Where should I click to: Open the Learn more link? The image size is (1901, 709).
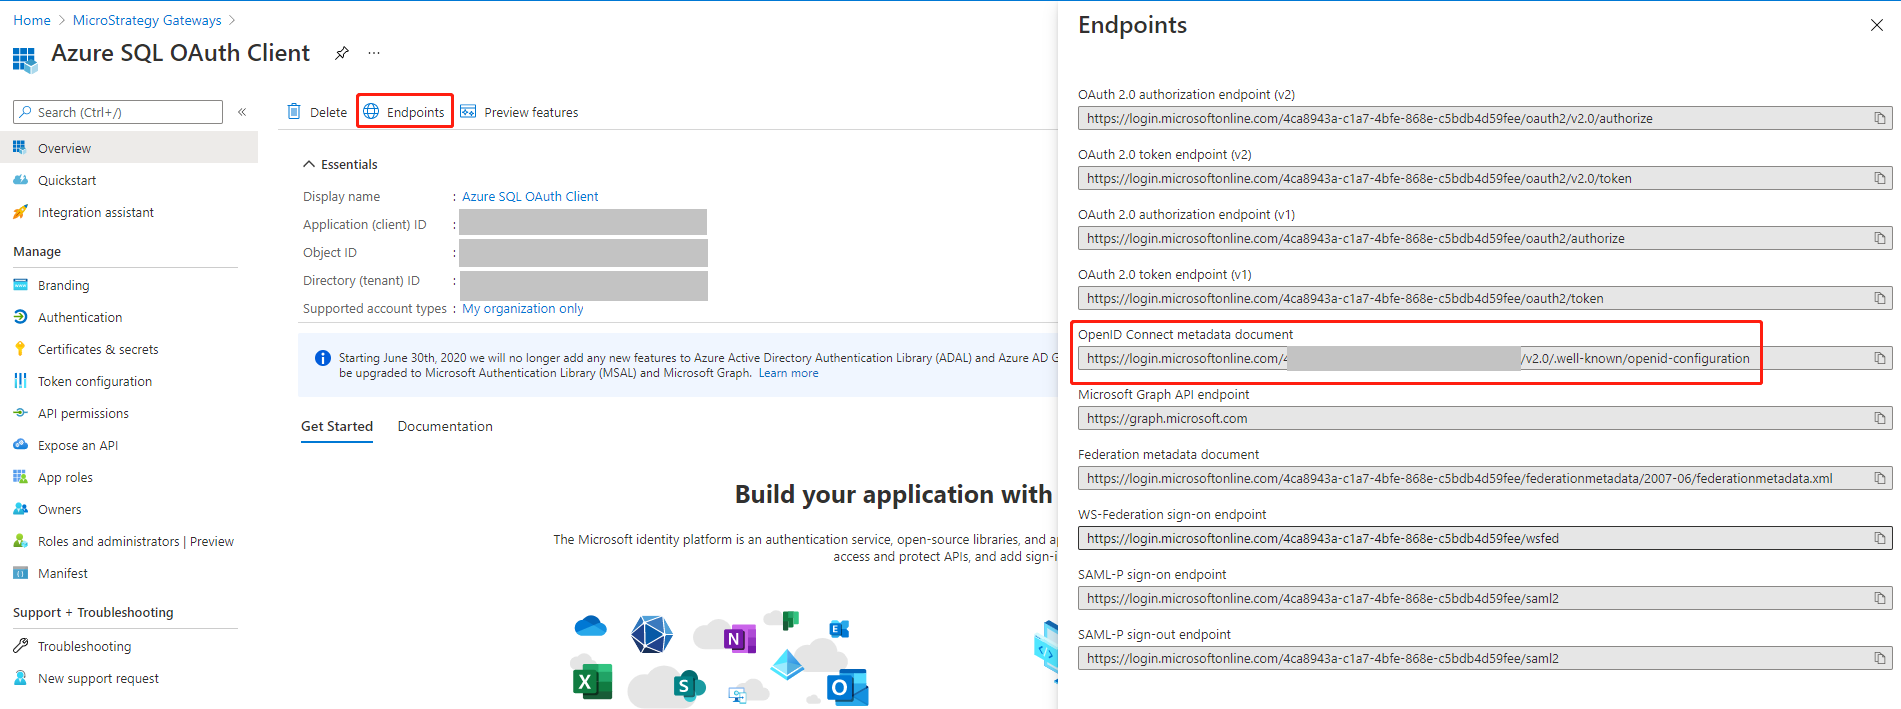click(x=788, y=373)
